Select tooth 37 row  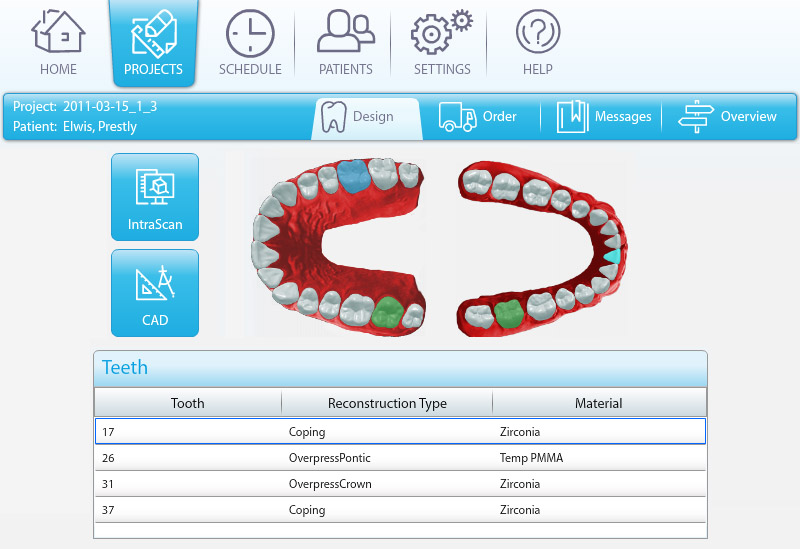click(x=401, y=510)
